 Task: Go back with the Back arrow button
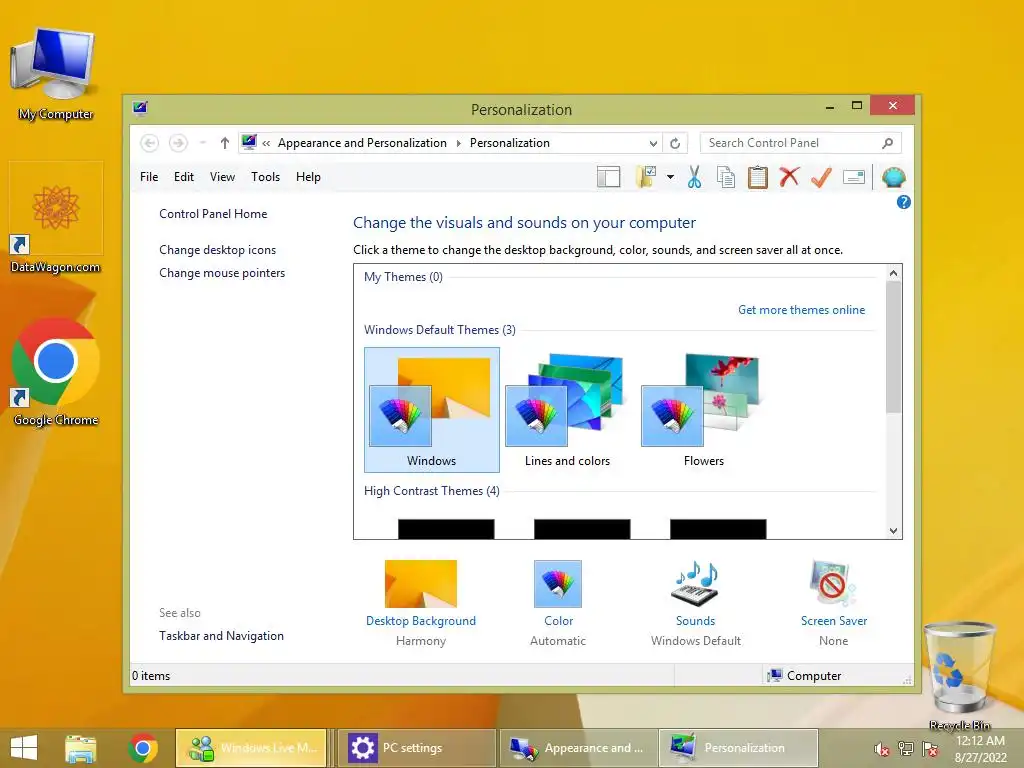150,143
